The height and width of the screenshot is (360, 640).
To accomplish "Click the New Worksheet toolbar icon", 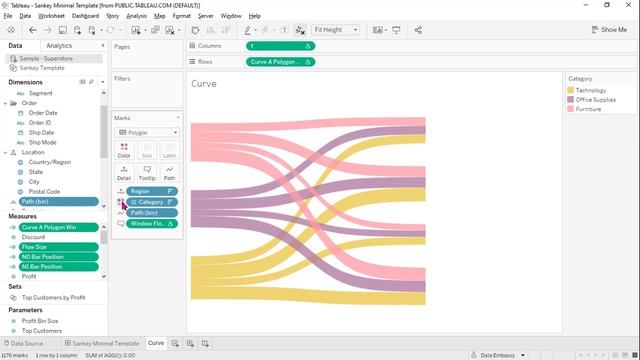I will [x=136, y=30].
